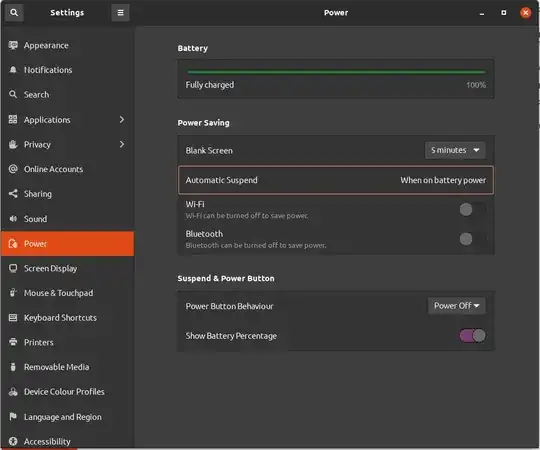Go to Language and Region settings
The image size is (540, 450).
(x=68, y=417)
